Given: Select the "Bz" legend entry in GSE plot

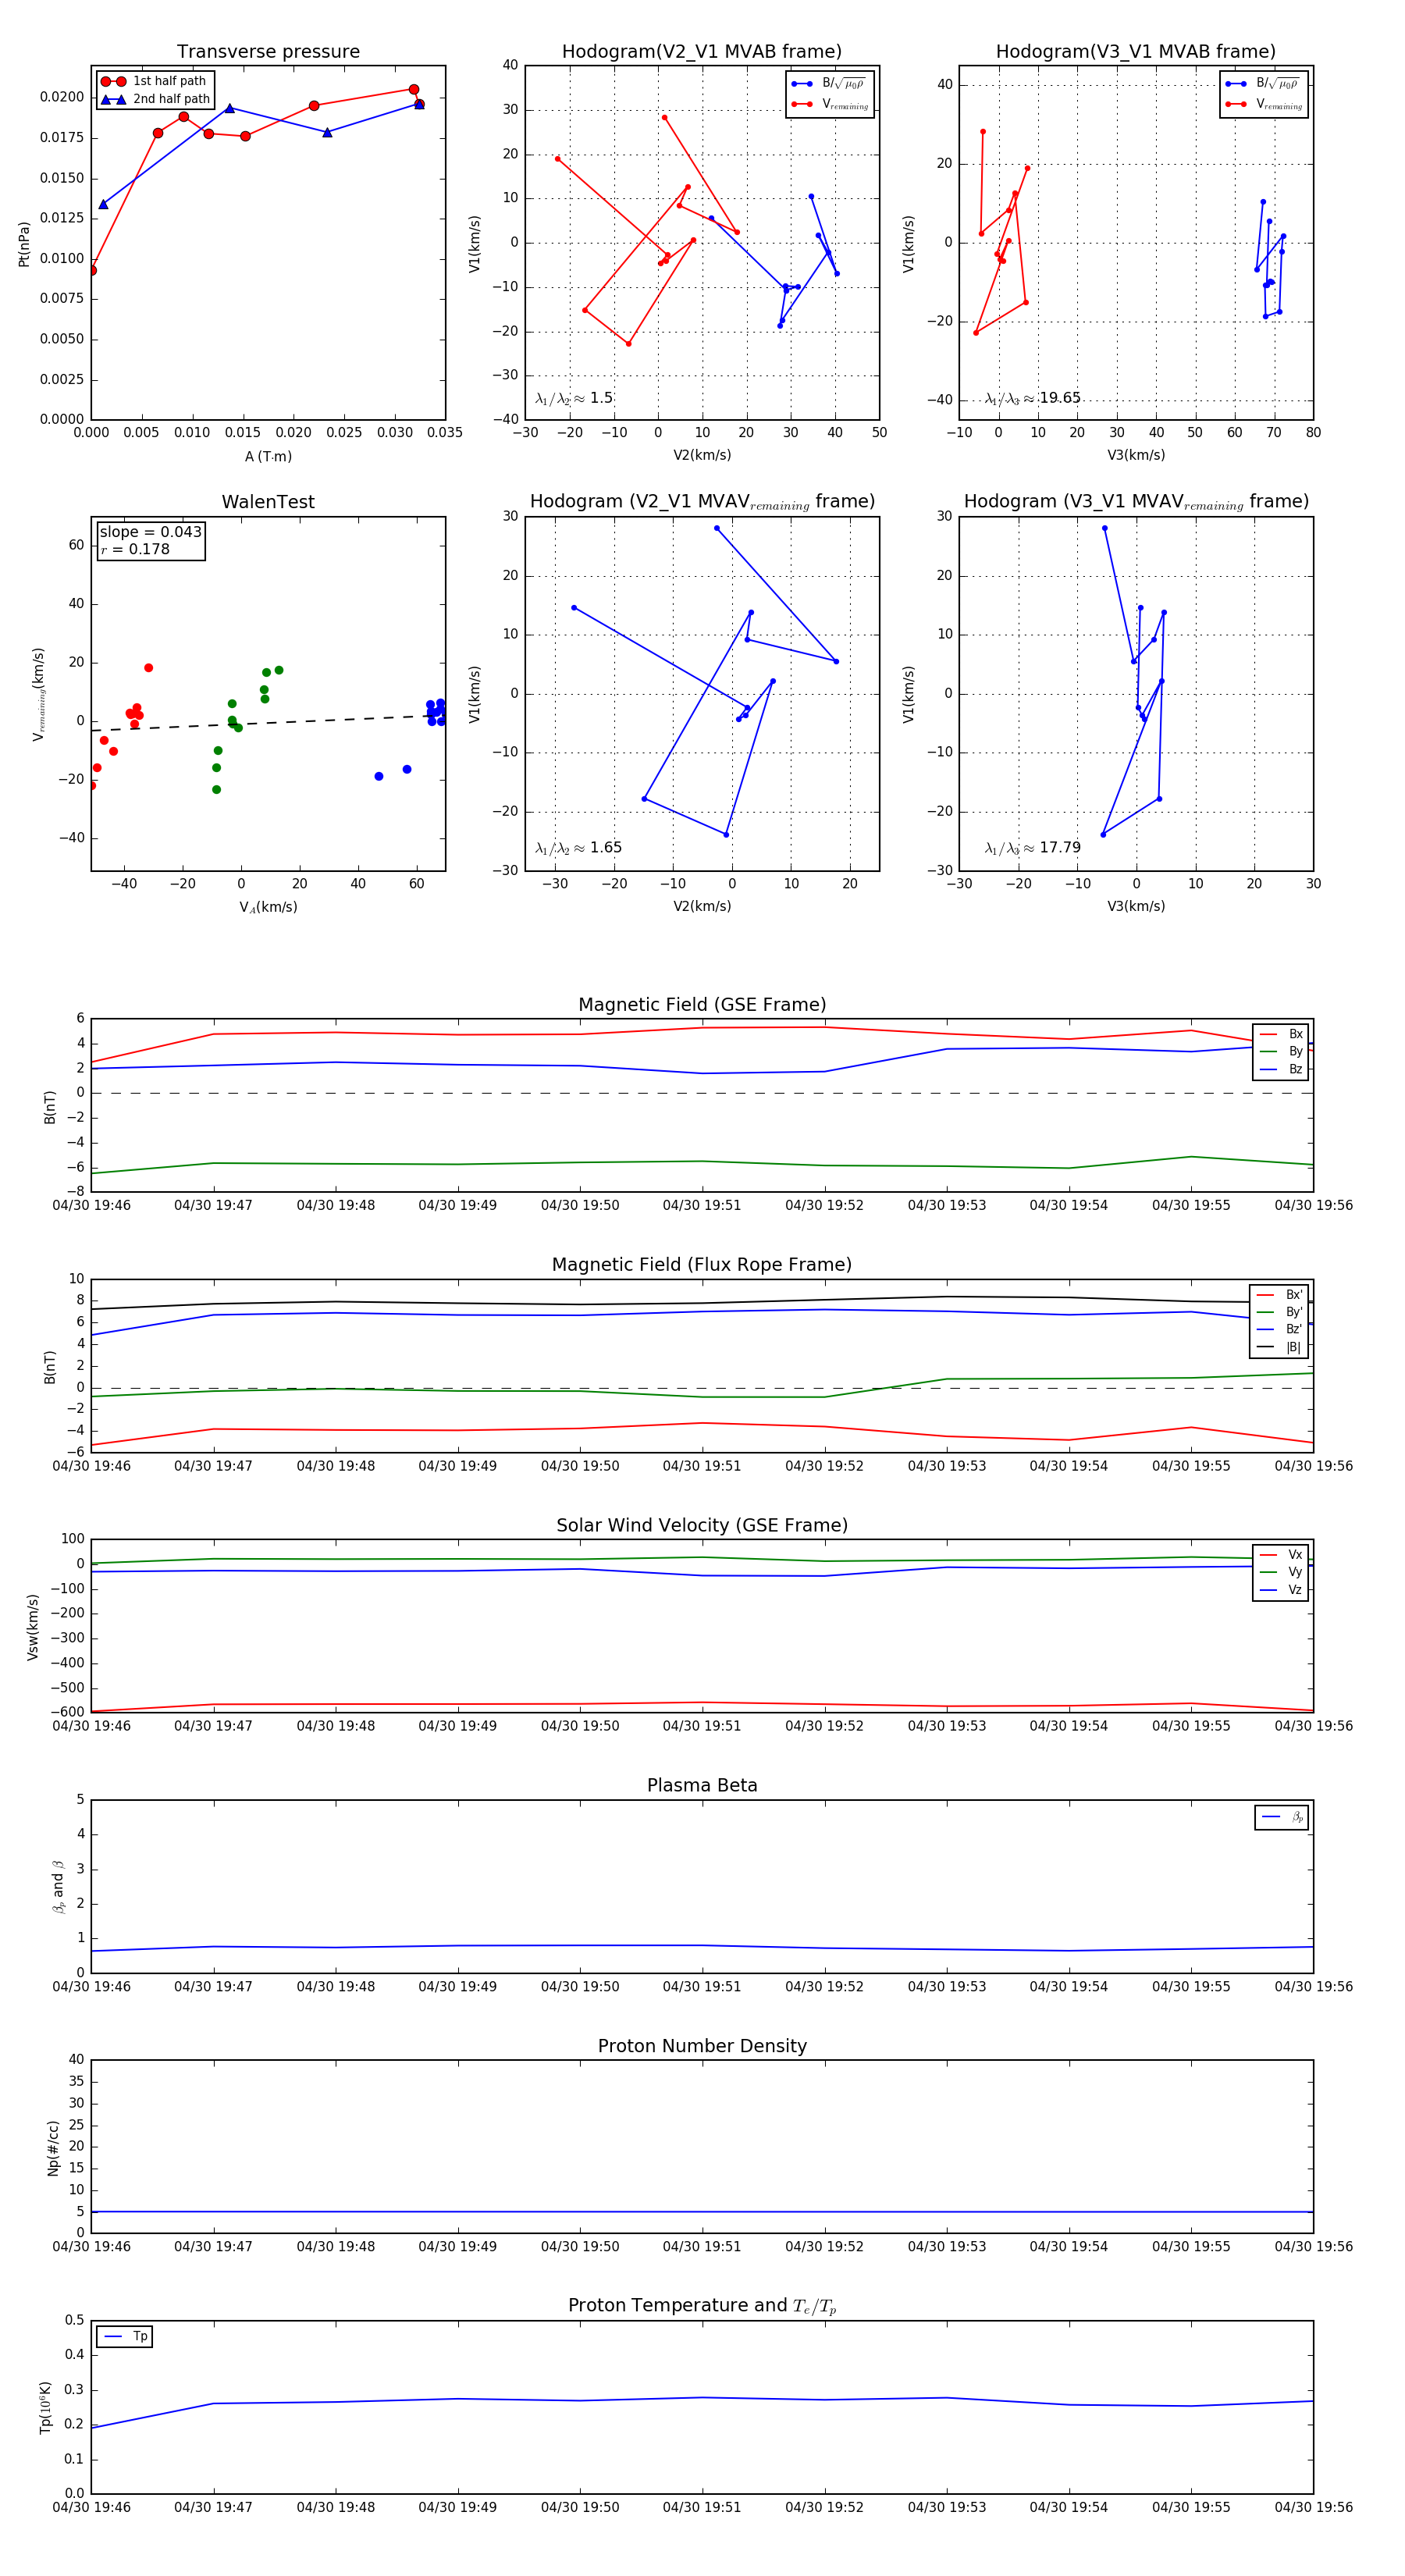Looking at the screenshot, I should (x=1281, y=1069).
